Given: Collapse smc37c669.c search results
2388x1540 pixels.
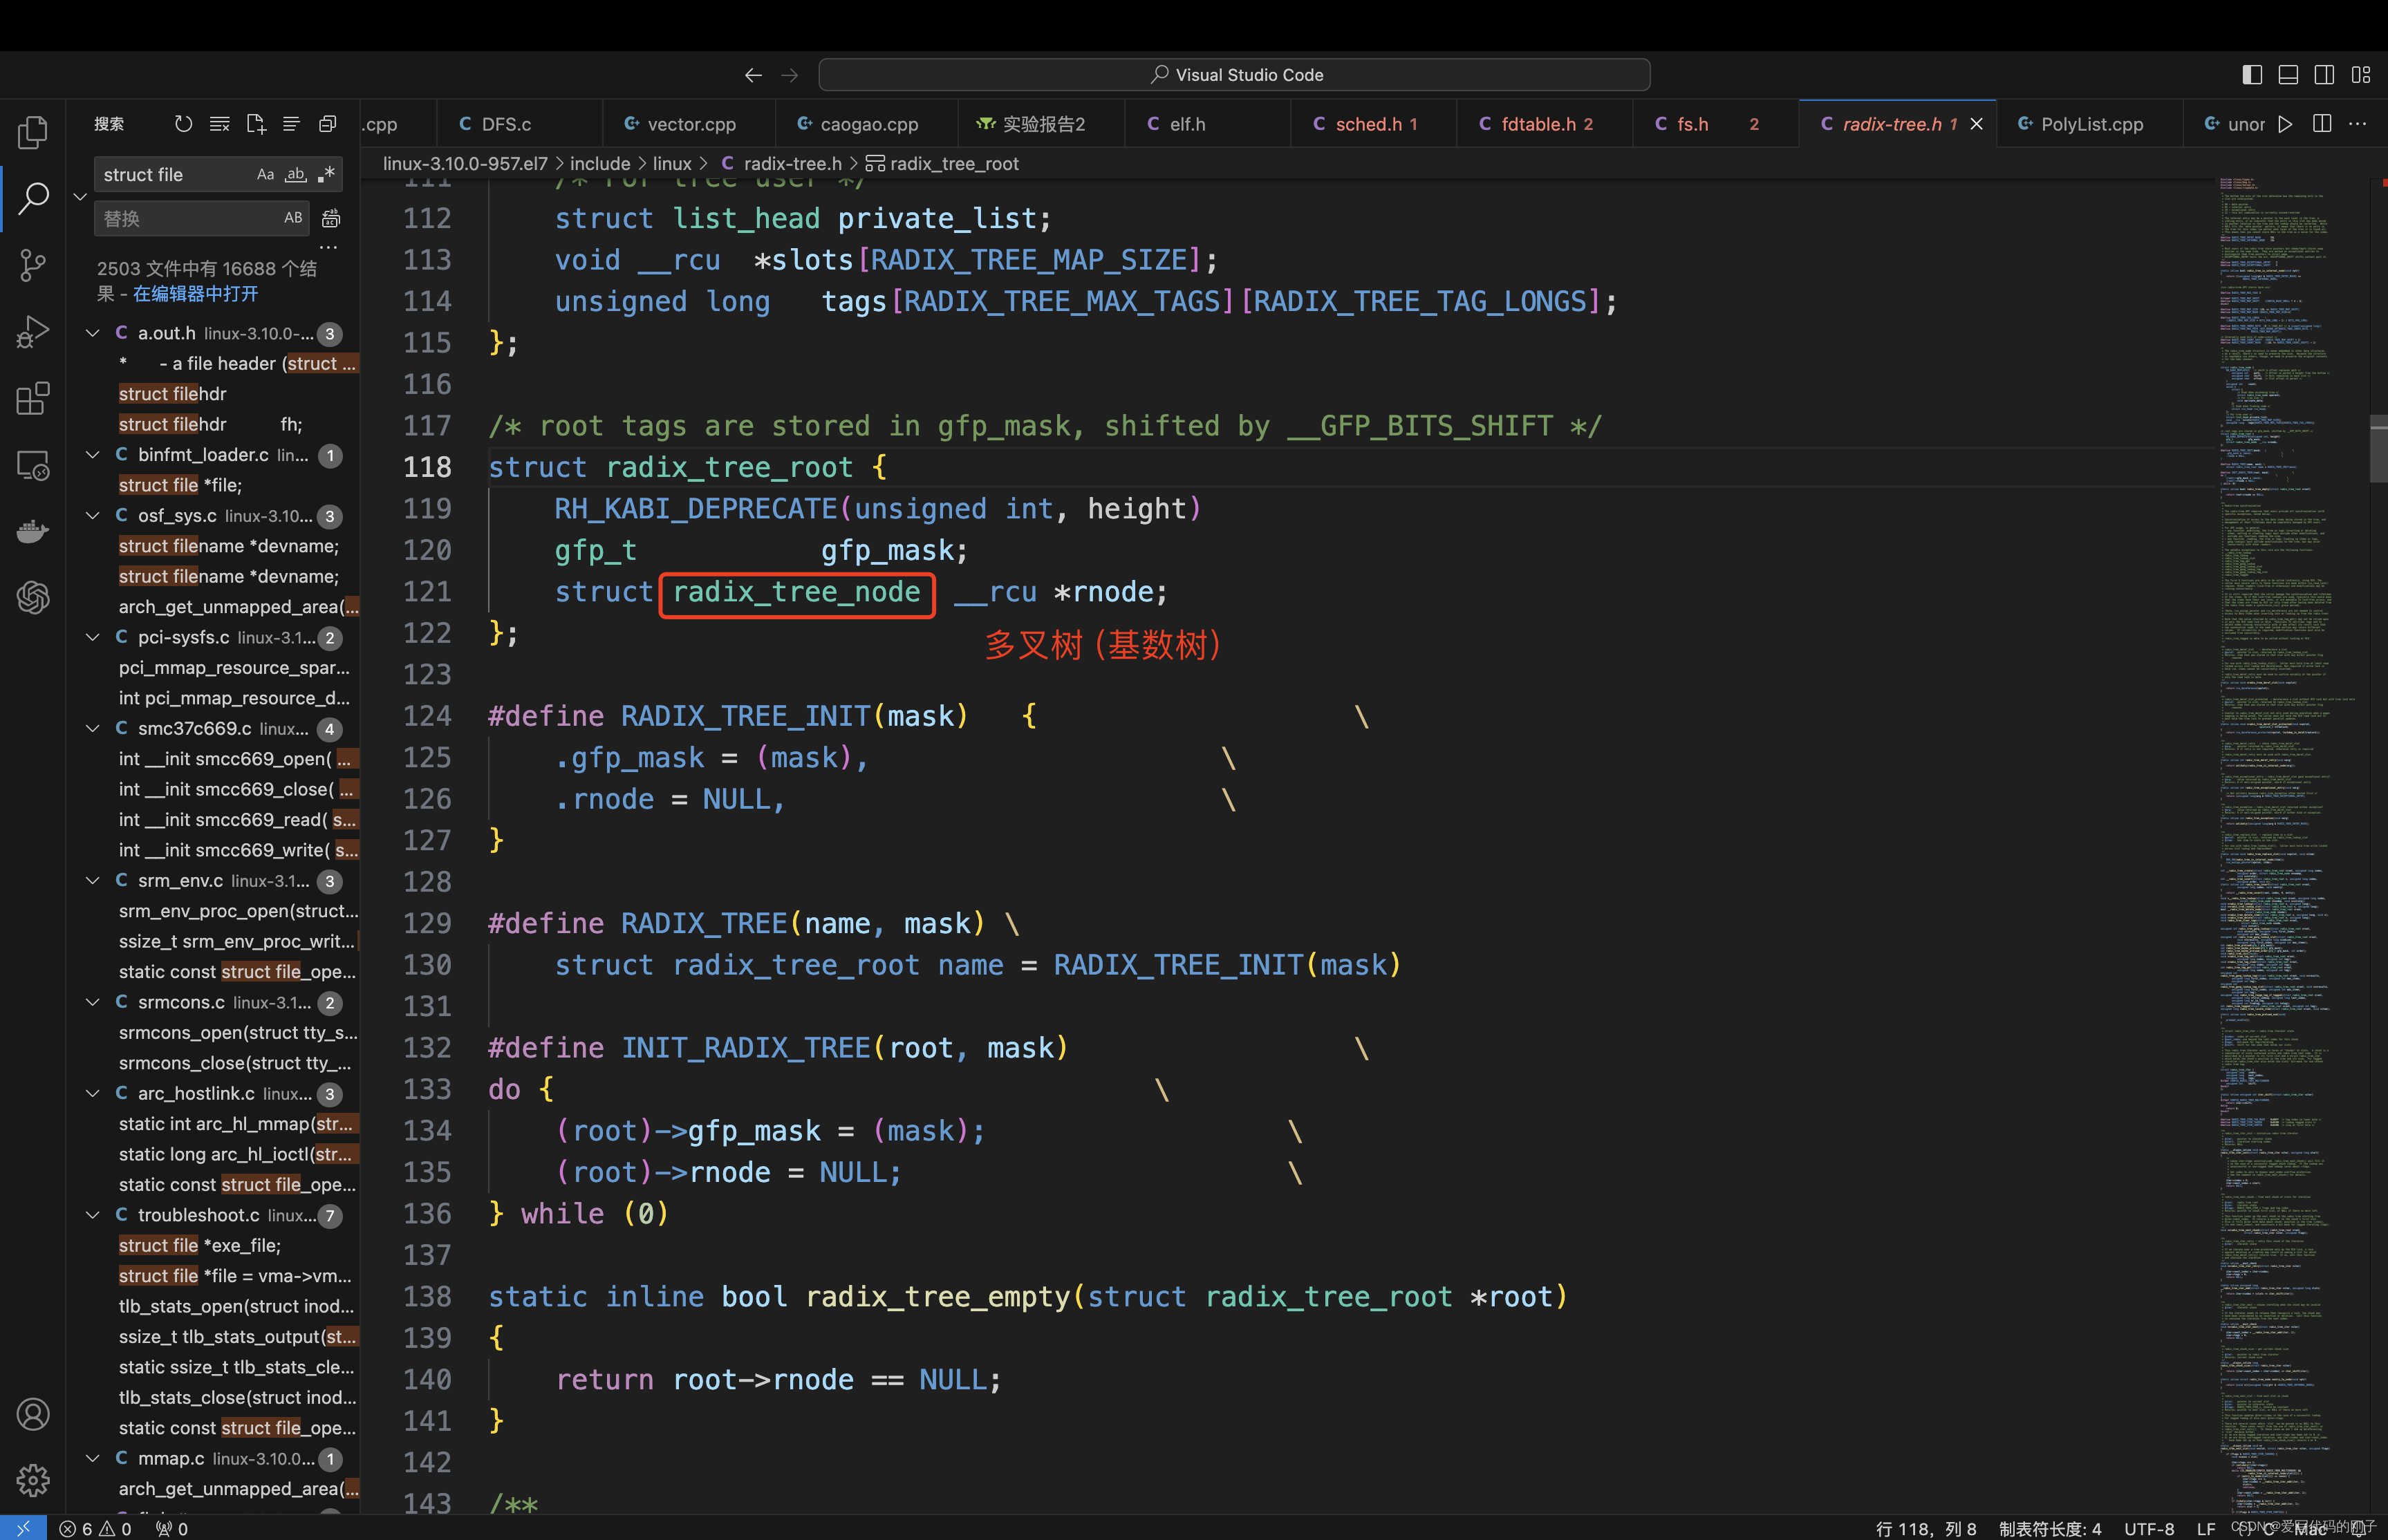Looking at the screenshot, I should [x=93, y=728].
